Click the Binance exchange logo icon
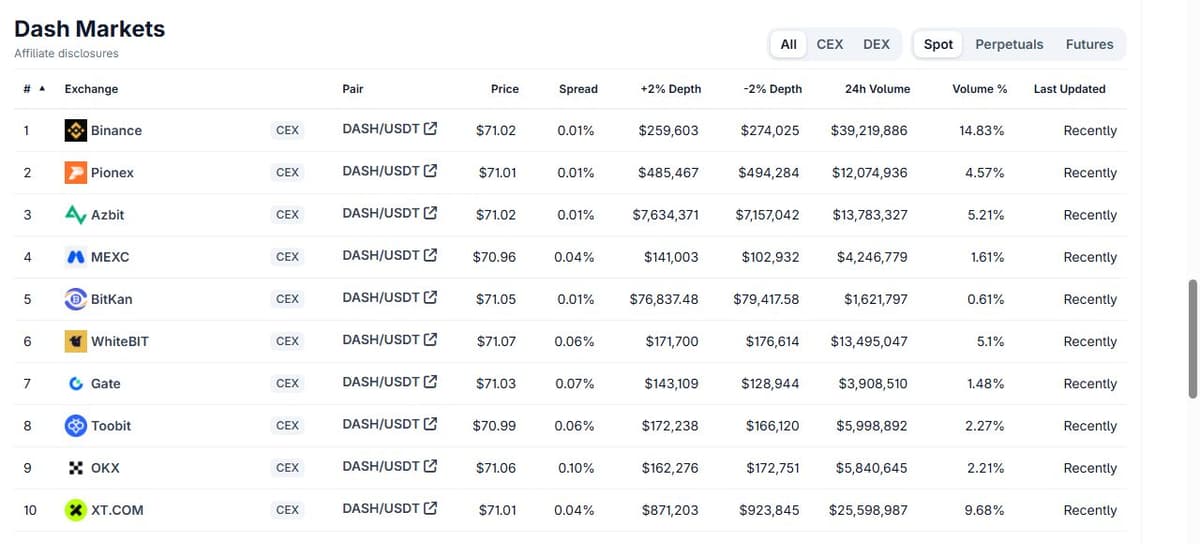This screenshot has height=544, width=1200. (75, 130)
